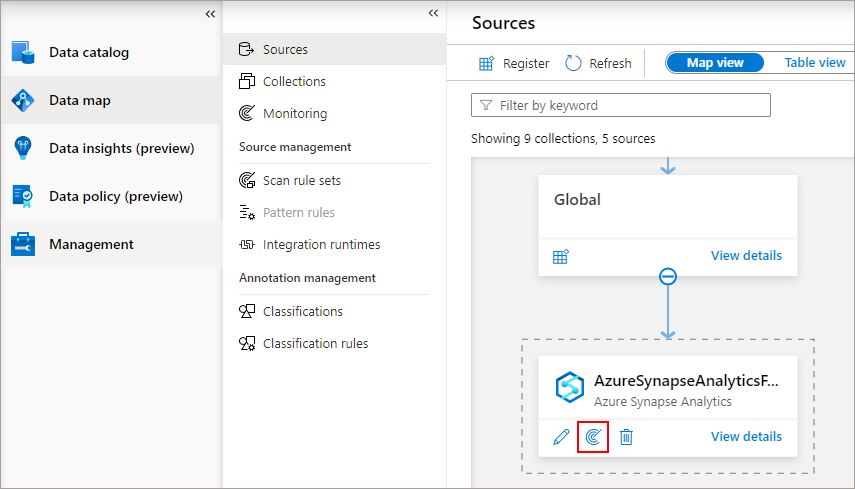Screen dimensions: 855x489
Task: Click the register source icon in Global card
Action: point(561,256)
